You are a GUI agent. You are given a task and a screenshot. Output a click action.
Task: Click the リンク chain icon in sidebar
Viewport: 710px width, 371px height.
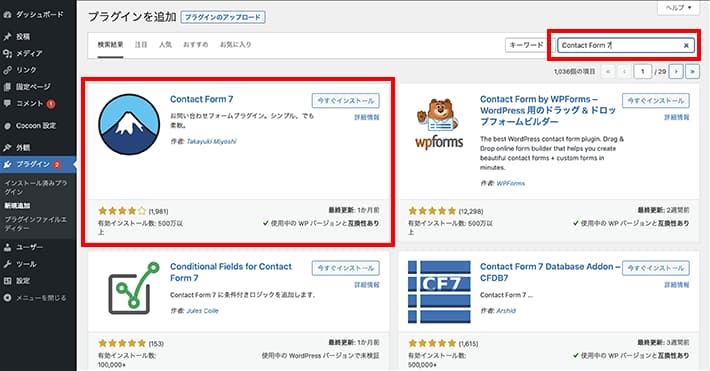click(7, 70)
